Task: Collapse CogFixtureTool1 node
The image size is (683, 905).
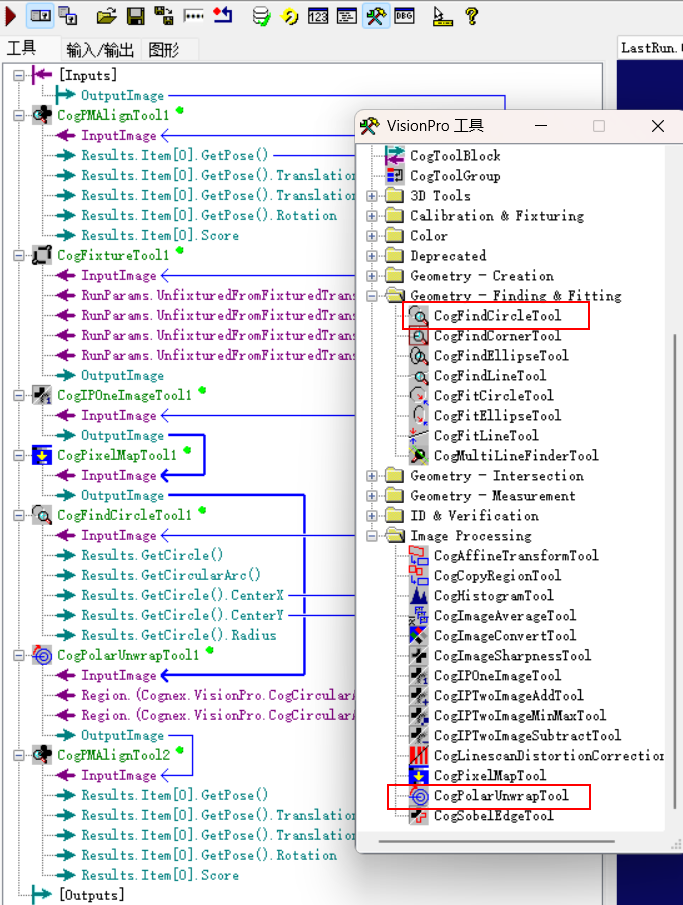Action: pos(19,255)
